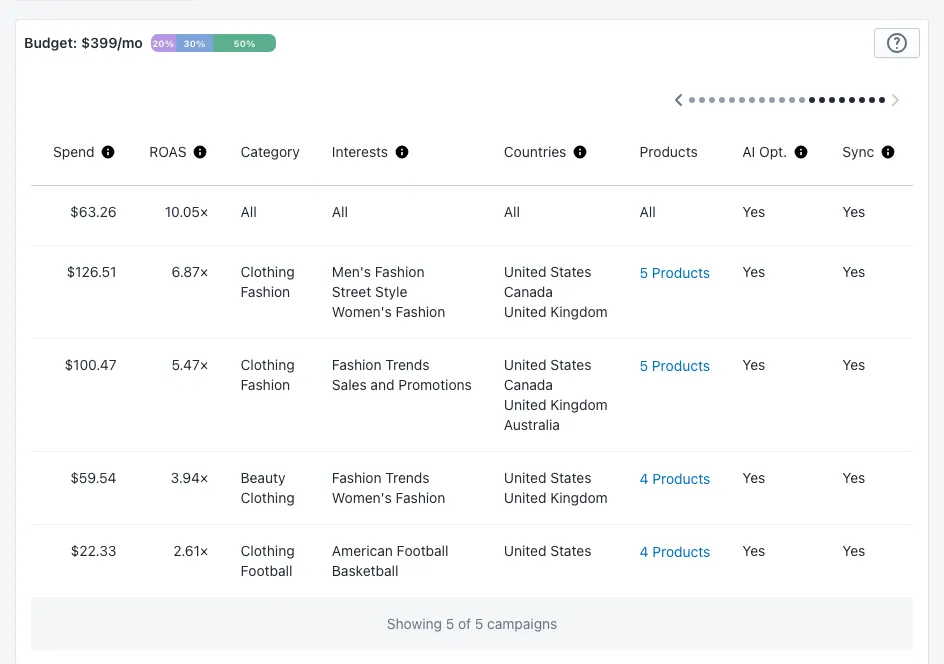Select the ROAS column header
944x664 pixels.
pyautogui.click(x=168, y=152)
